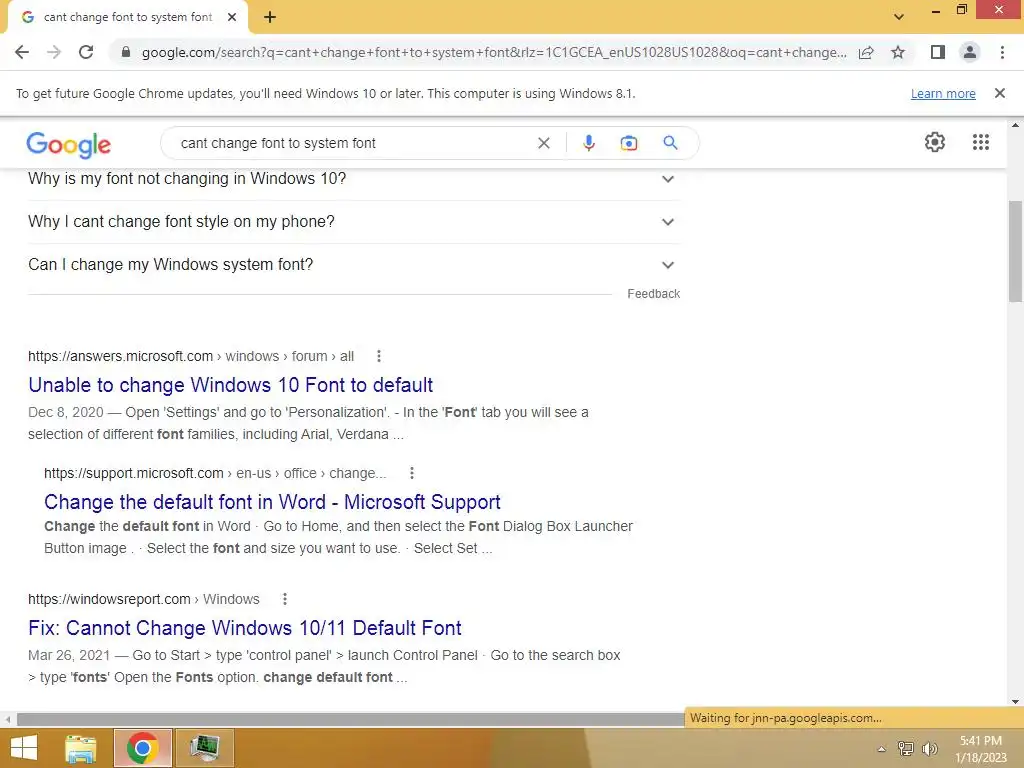Open more options for windowsreport.com result
The image size is (1024, 768).
[285, 599]
